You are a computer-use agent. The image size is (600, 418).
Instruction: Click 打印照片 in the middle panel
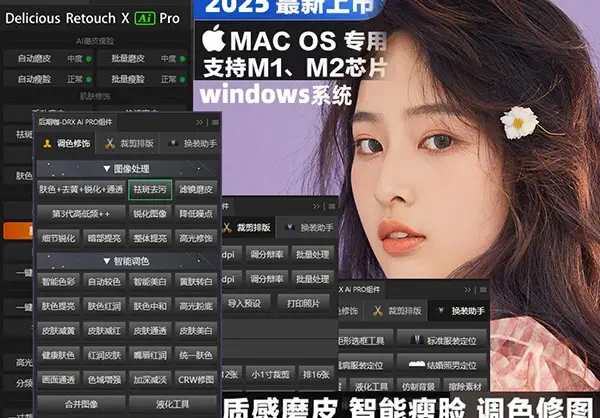[303, 304]
